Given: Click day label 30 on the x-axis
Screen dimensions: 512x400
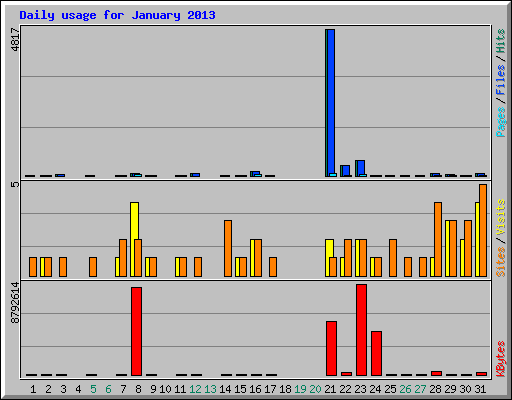Looking at the screenshot, I should coord(465,389).
